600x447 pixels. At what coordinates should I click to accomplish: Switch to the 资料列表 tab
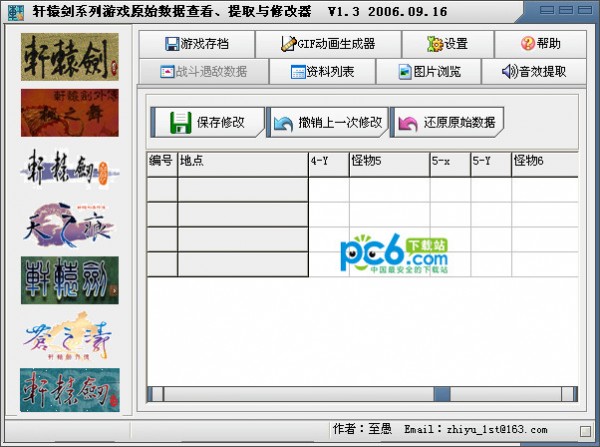pos(323,72)
